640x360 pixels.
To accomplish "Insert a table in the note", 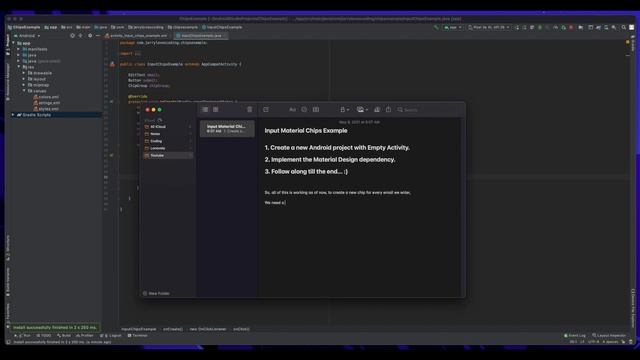I will click(x=316, y=109).
